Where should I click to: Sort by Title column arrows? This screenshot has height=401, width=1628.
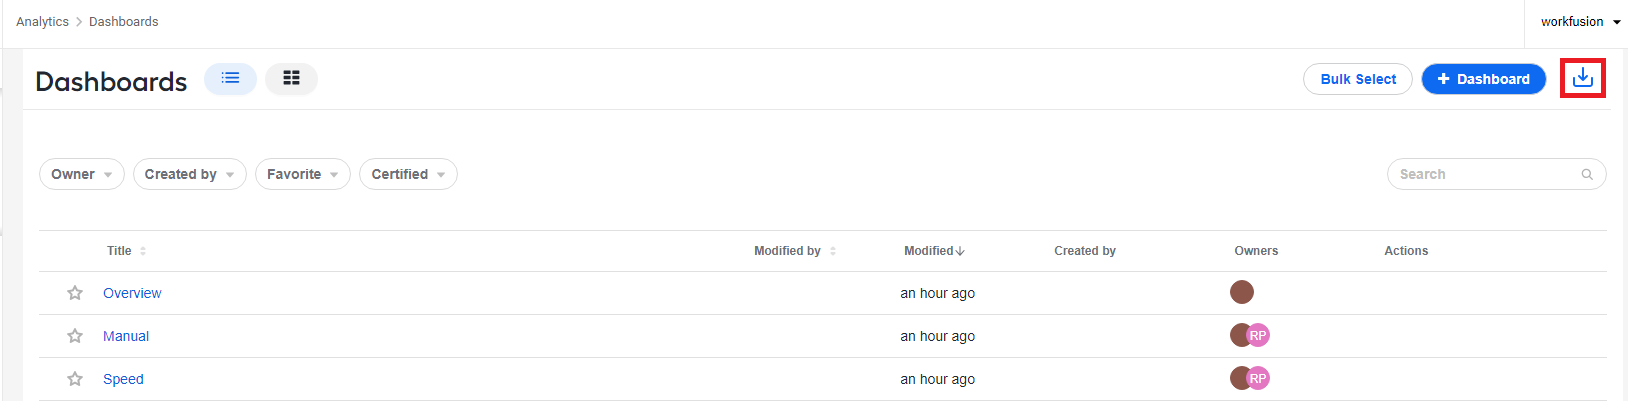click(143, 251)
